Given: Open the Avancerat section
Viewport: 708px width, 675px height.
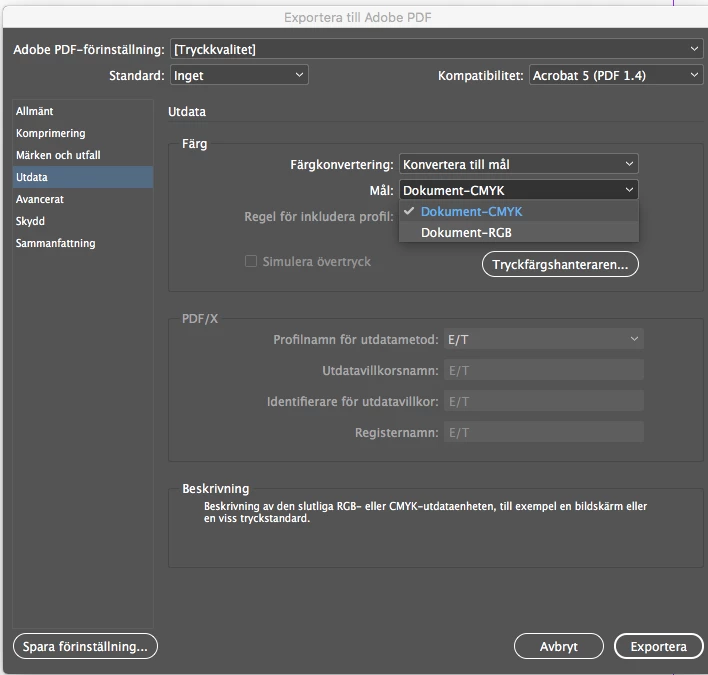Looking at the screenshot, I should coord(83,199).
